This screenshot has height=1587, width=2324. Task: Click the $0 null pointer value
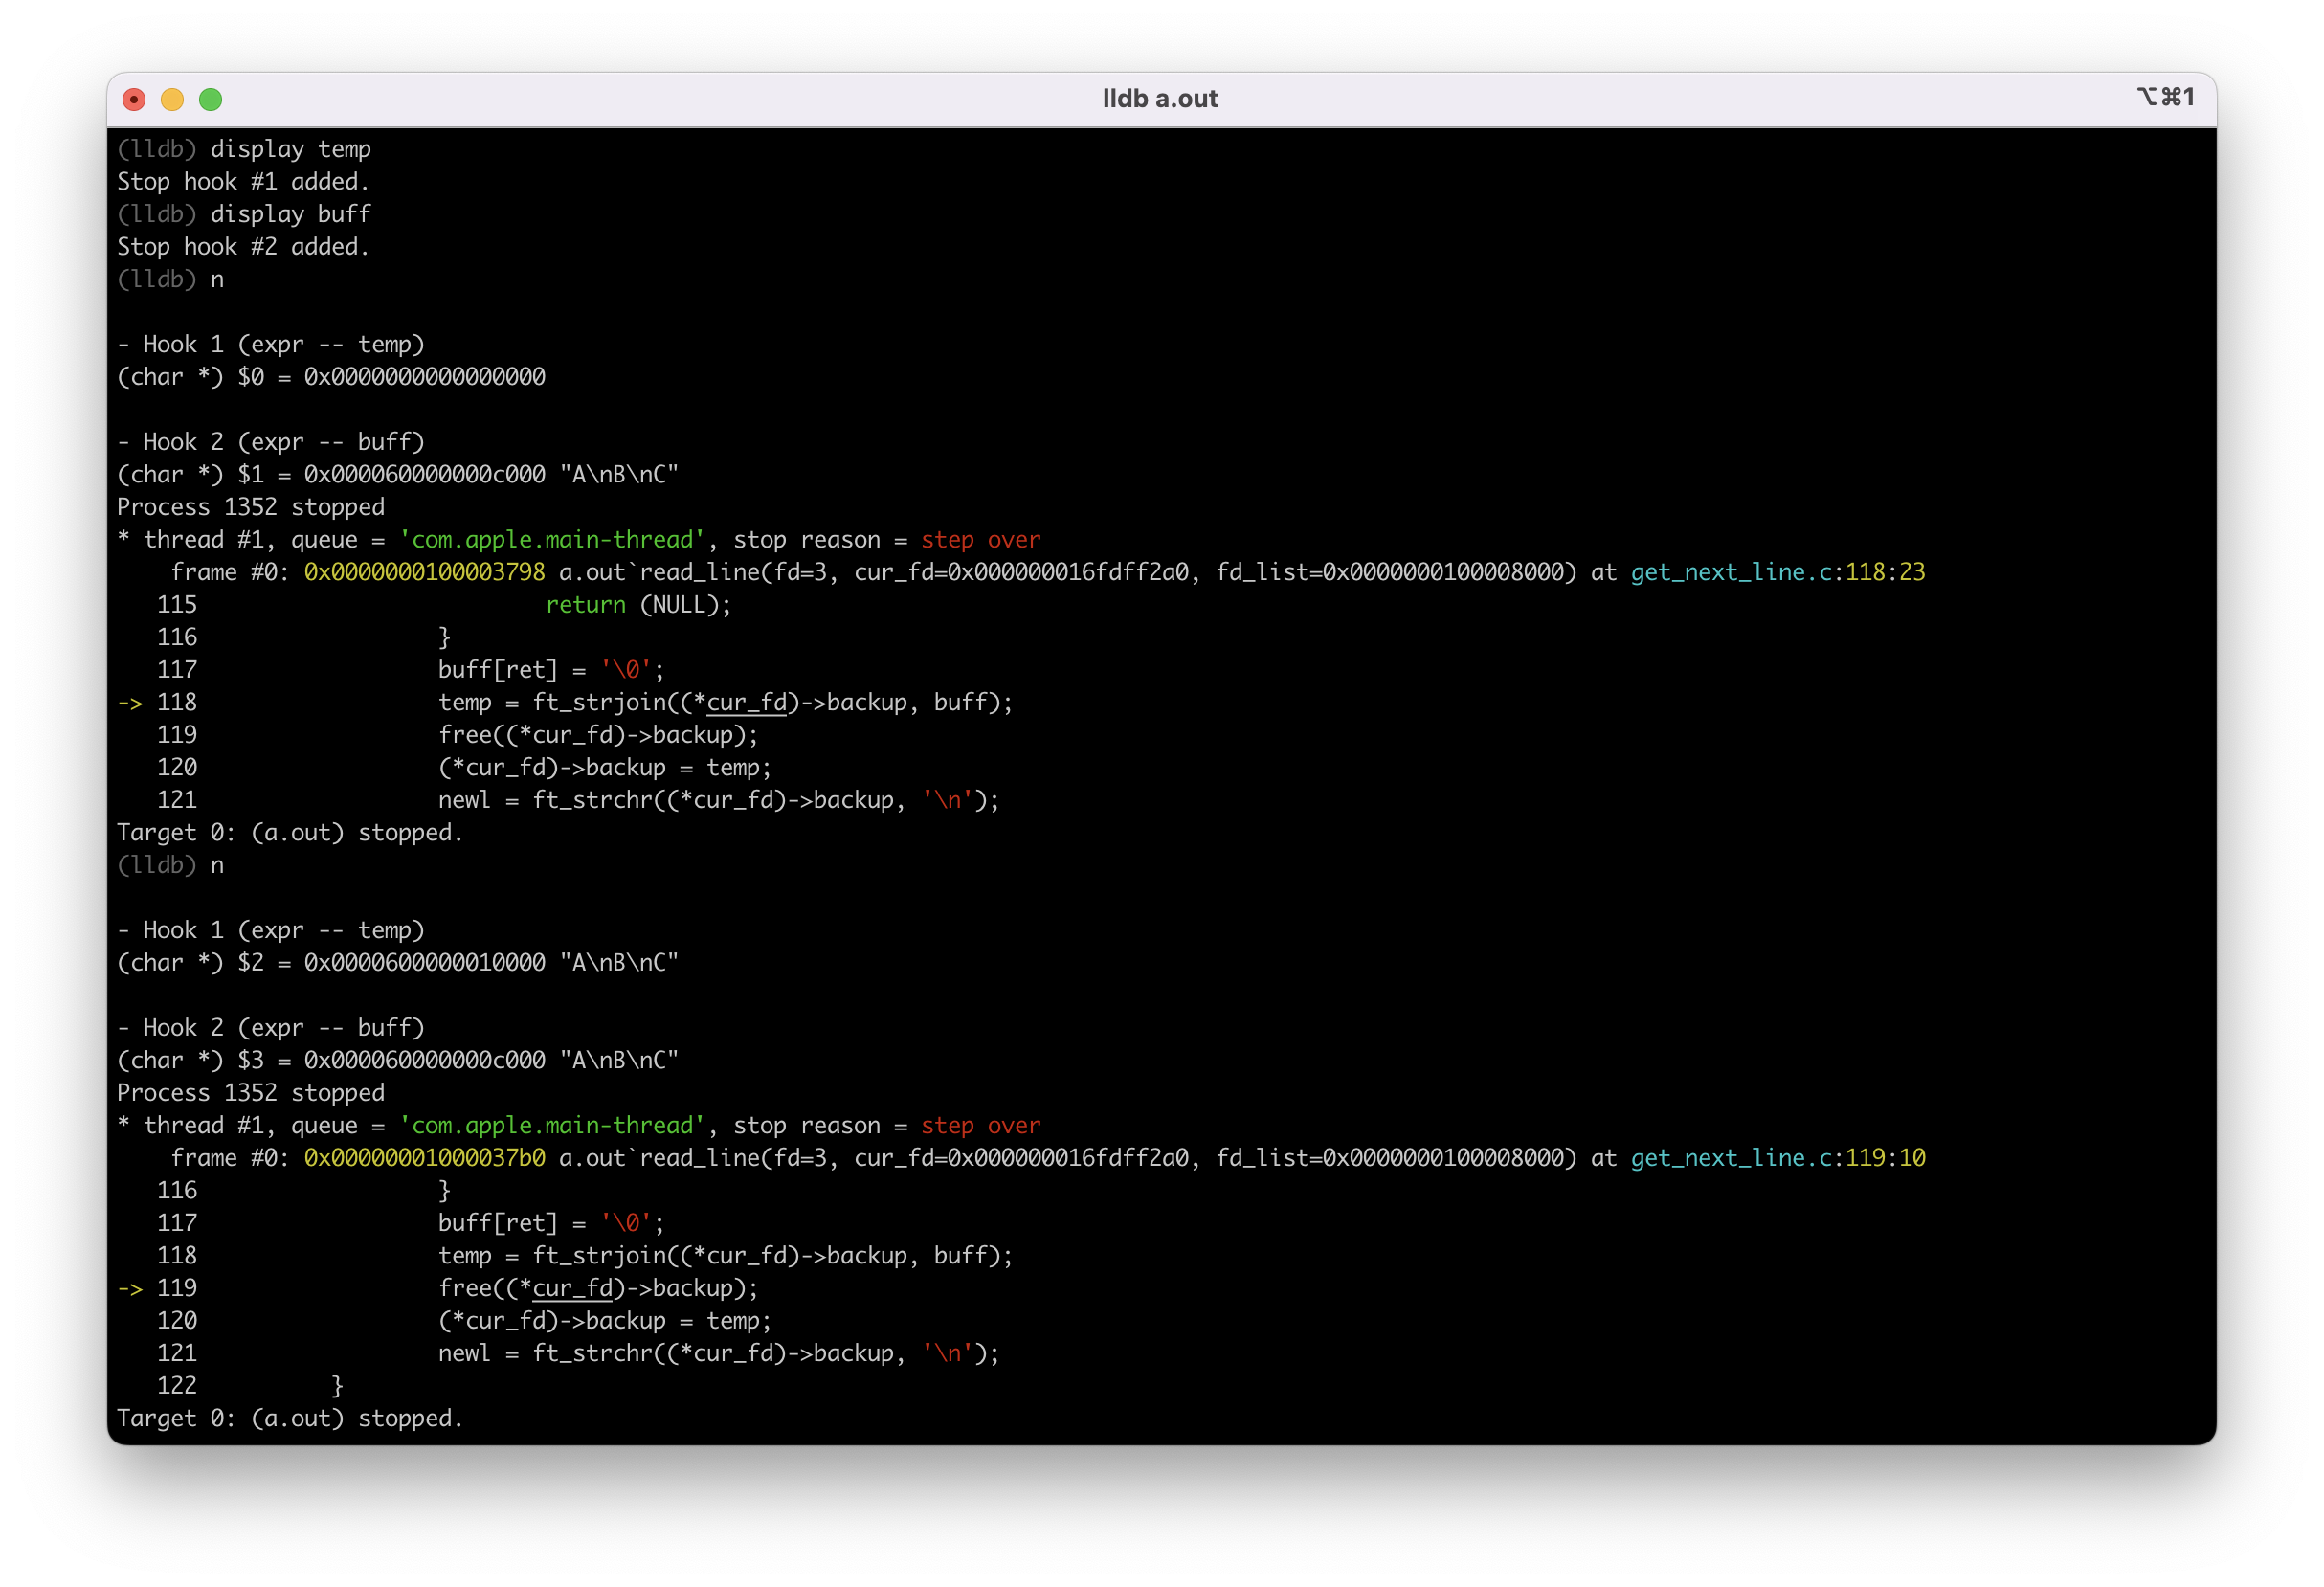pyautogui.click(x=424, y=377)
